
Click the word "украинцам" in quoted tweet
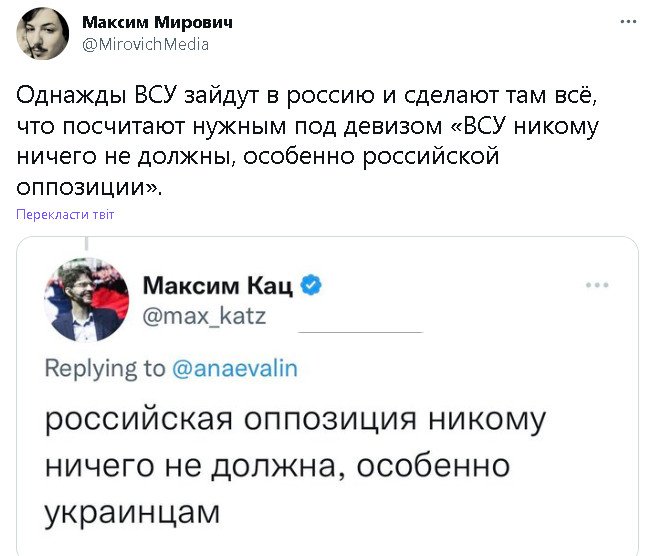pyautogui.click(x=131, y=512)
